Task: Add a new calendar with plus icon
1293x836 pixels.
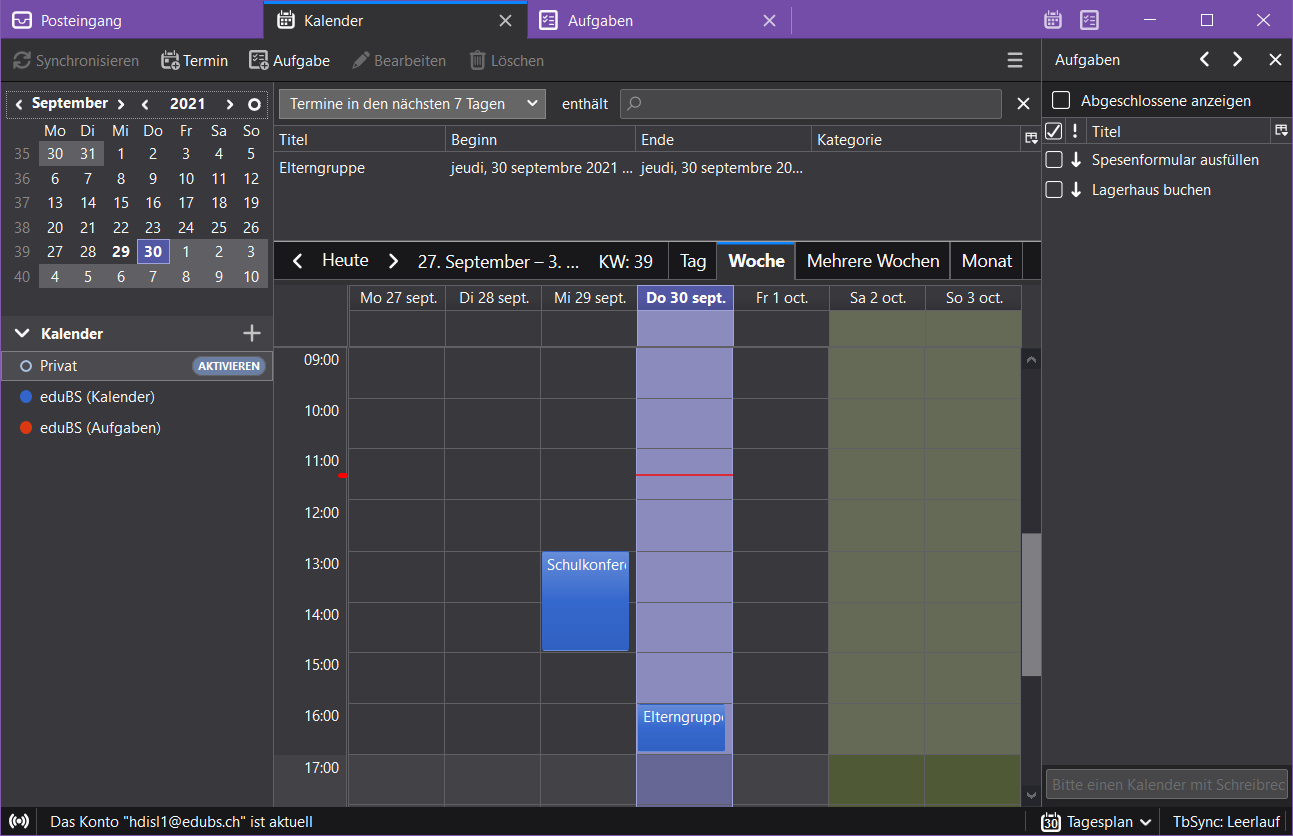Action: pos(252,334)
